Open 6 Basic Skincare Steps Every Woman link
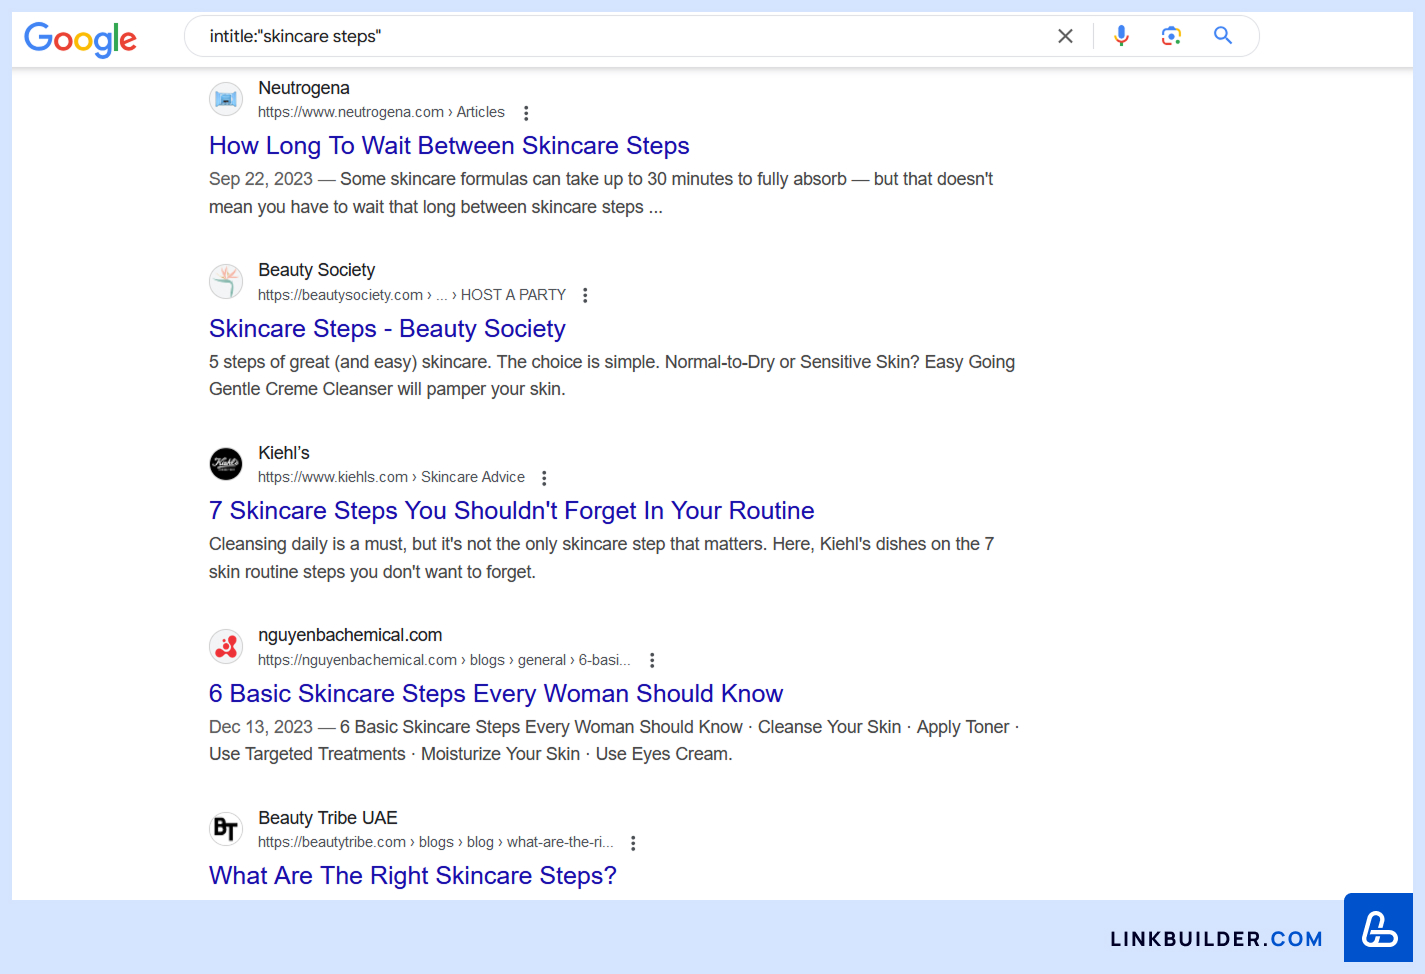The width and height of the screenshot is (1425, 974). pyautogui.click(x=496, y=694)
